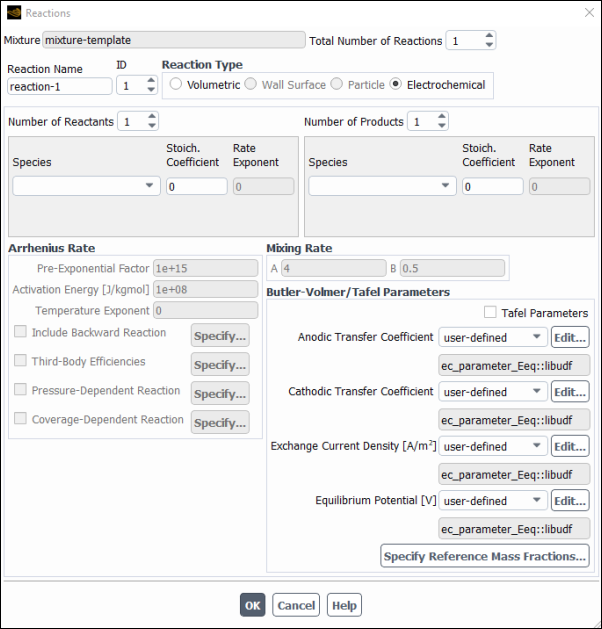Open the reactant Species dropdown

click(x=86, y=186)
